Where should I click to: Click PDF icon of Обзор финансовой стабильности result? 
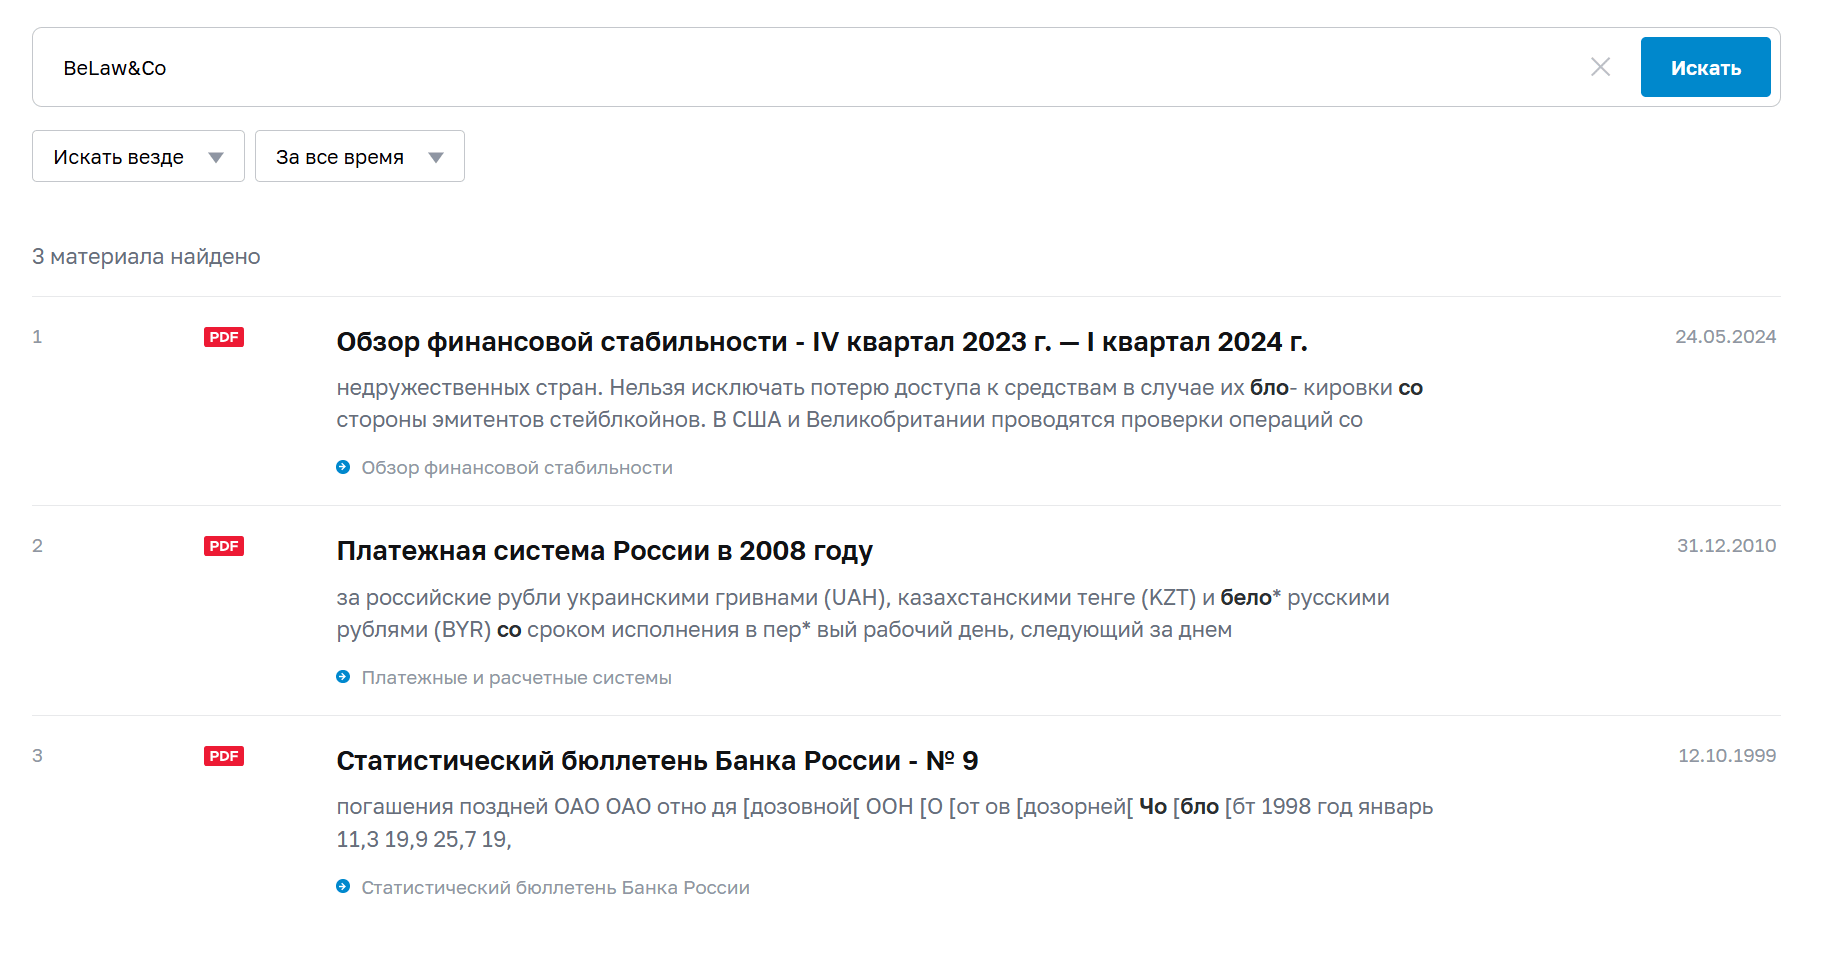[224, 337]
